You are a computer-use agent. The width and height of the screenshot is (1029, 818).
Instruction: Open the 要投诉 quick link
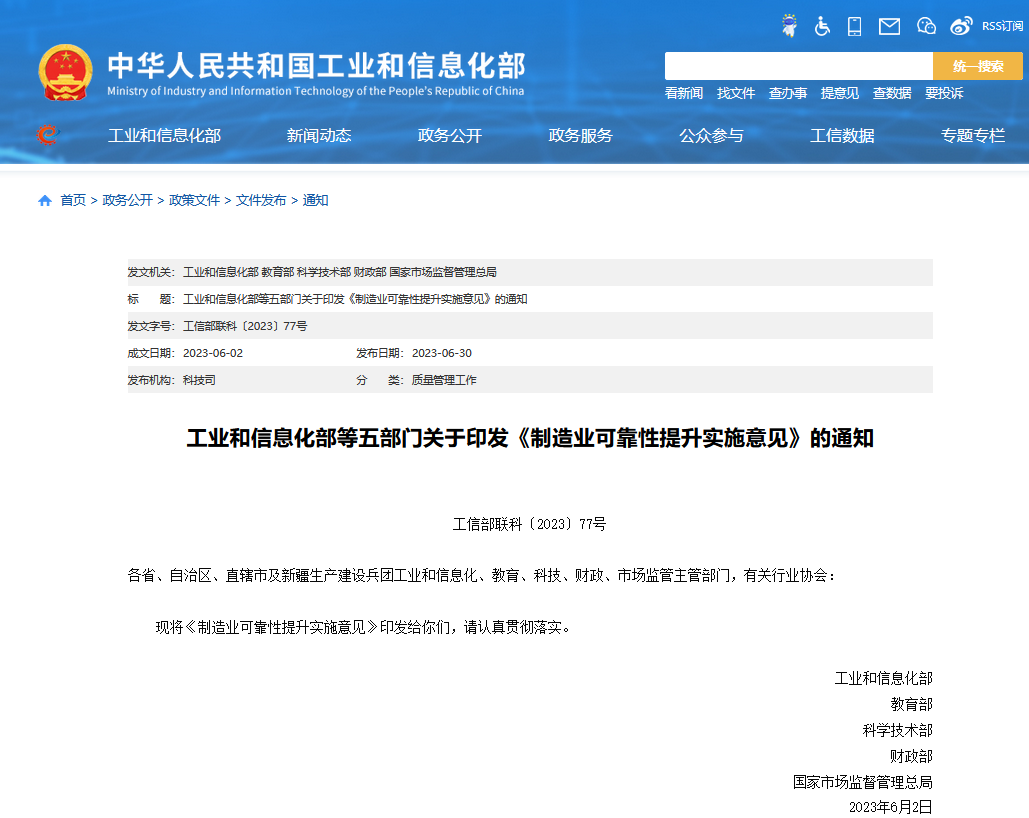944,93
